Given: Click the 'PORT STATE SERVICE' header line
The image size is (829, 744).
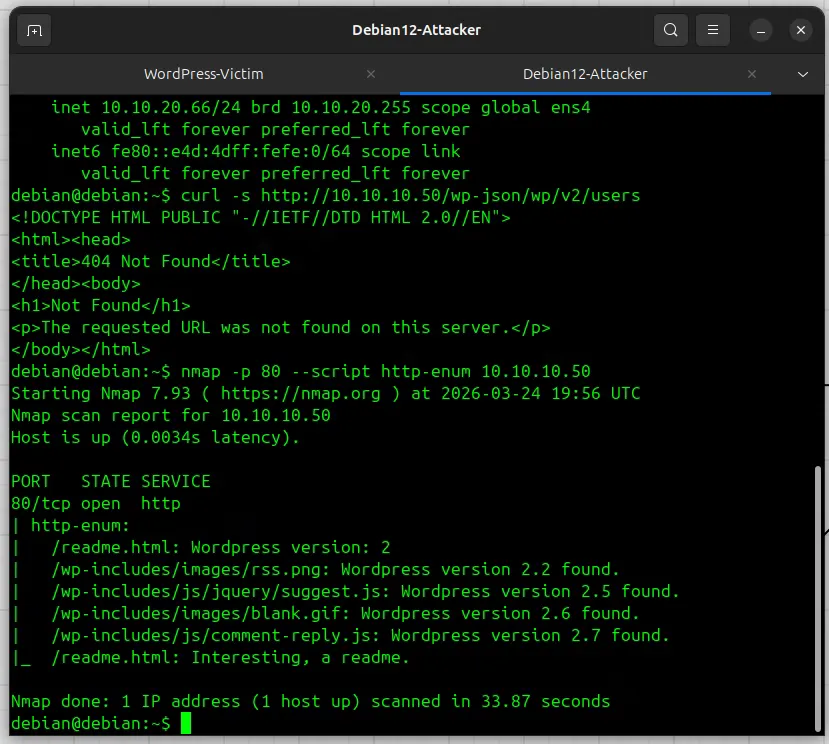Looking at the screenshot, I should 111,482.
